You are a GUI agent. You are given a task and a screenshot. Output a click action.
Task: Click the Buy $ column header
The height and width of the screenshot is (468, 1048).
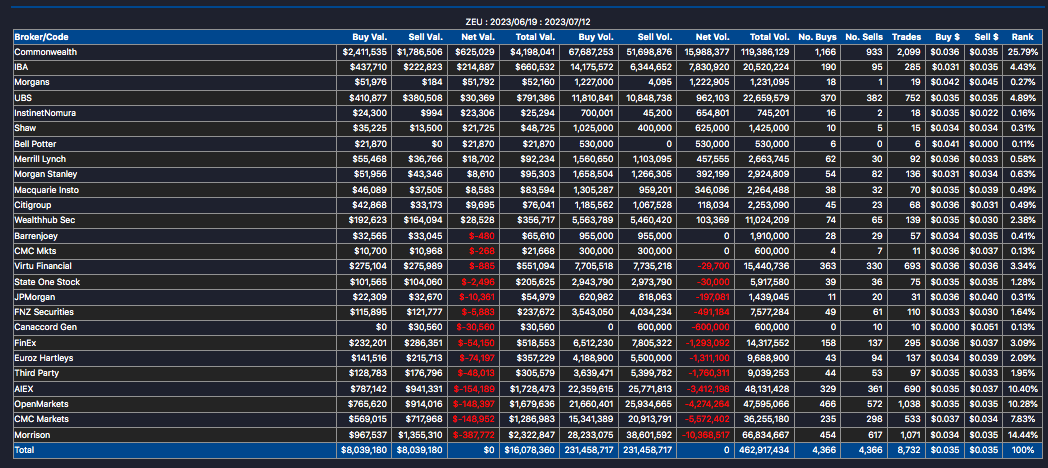(950, 37)
